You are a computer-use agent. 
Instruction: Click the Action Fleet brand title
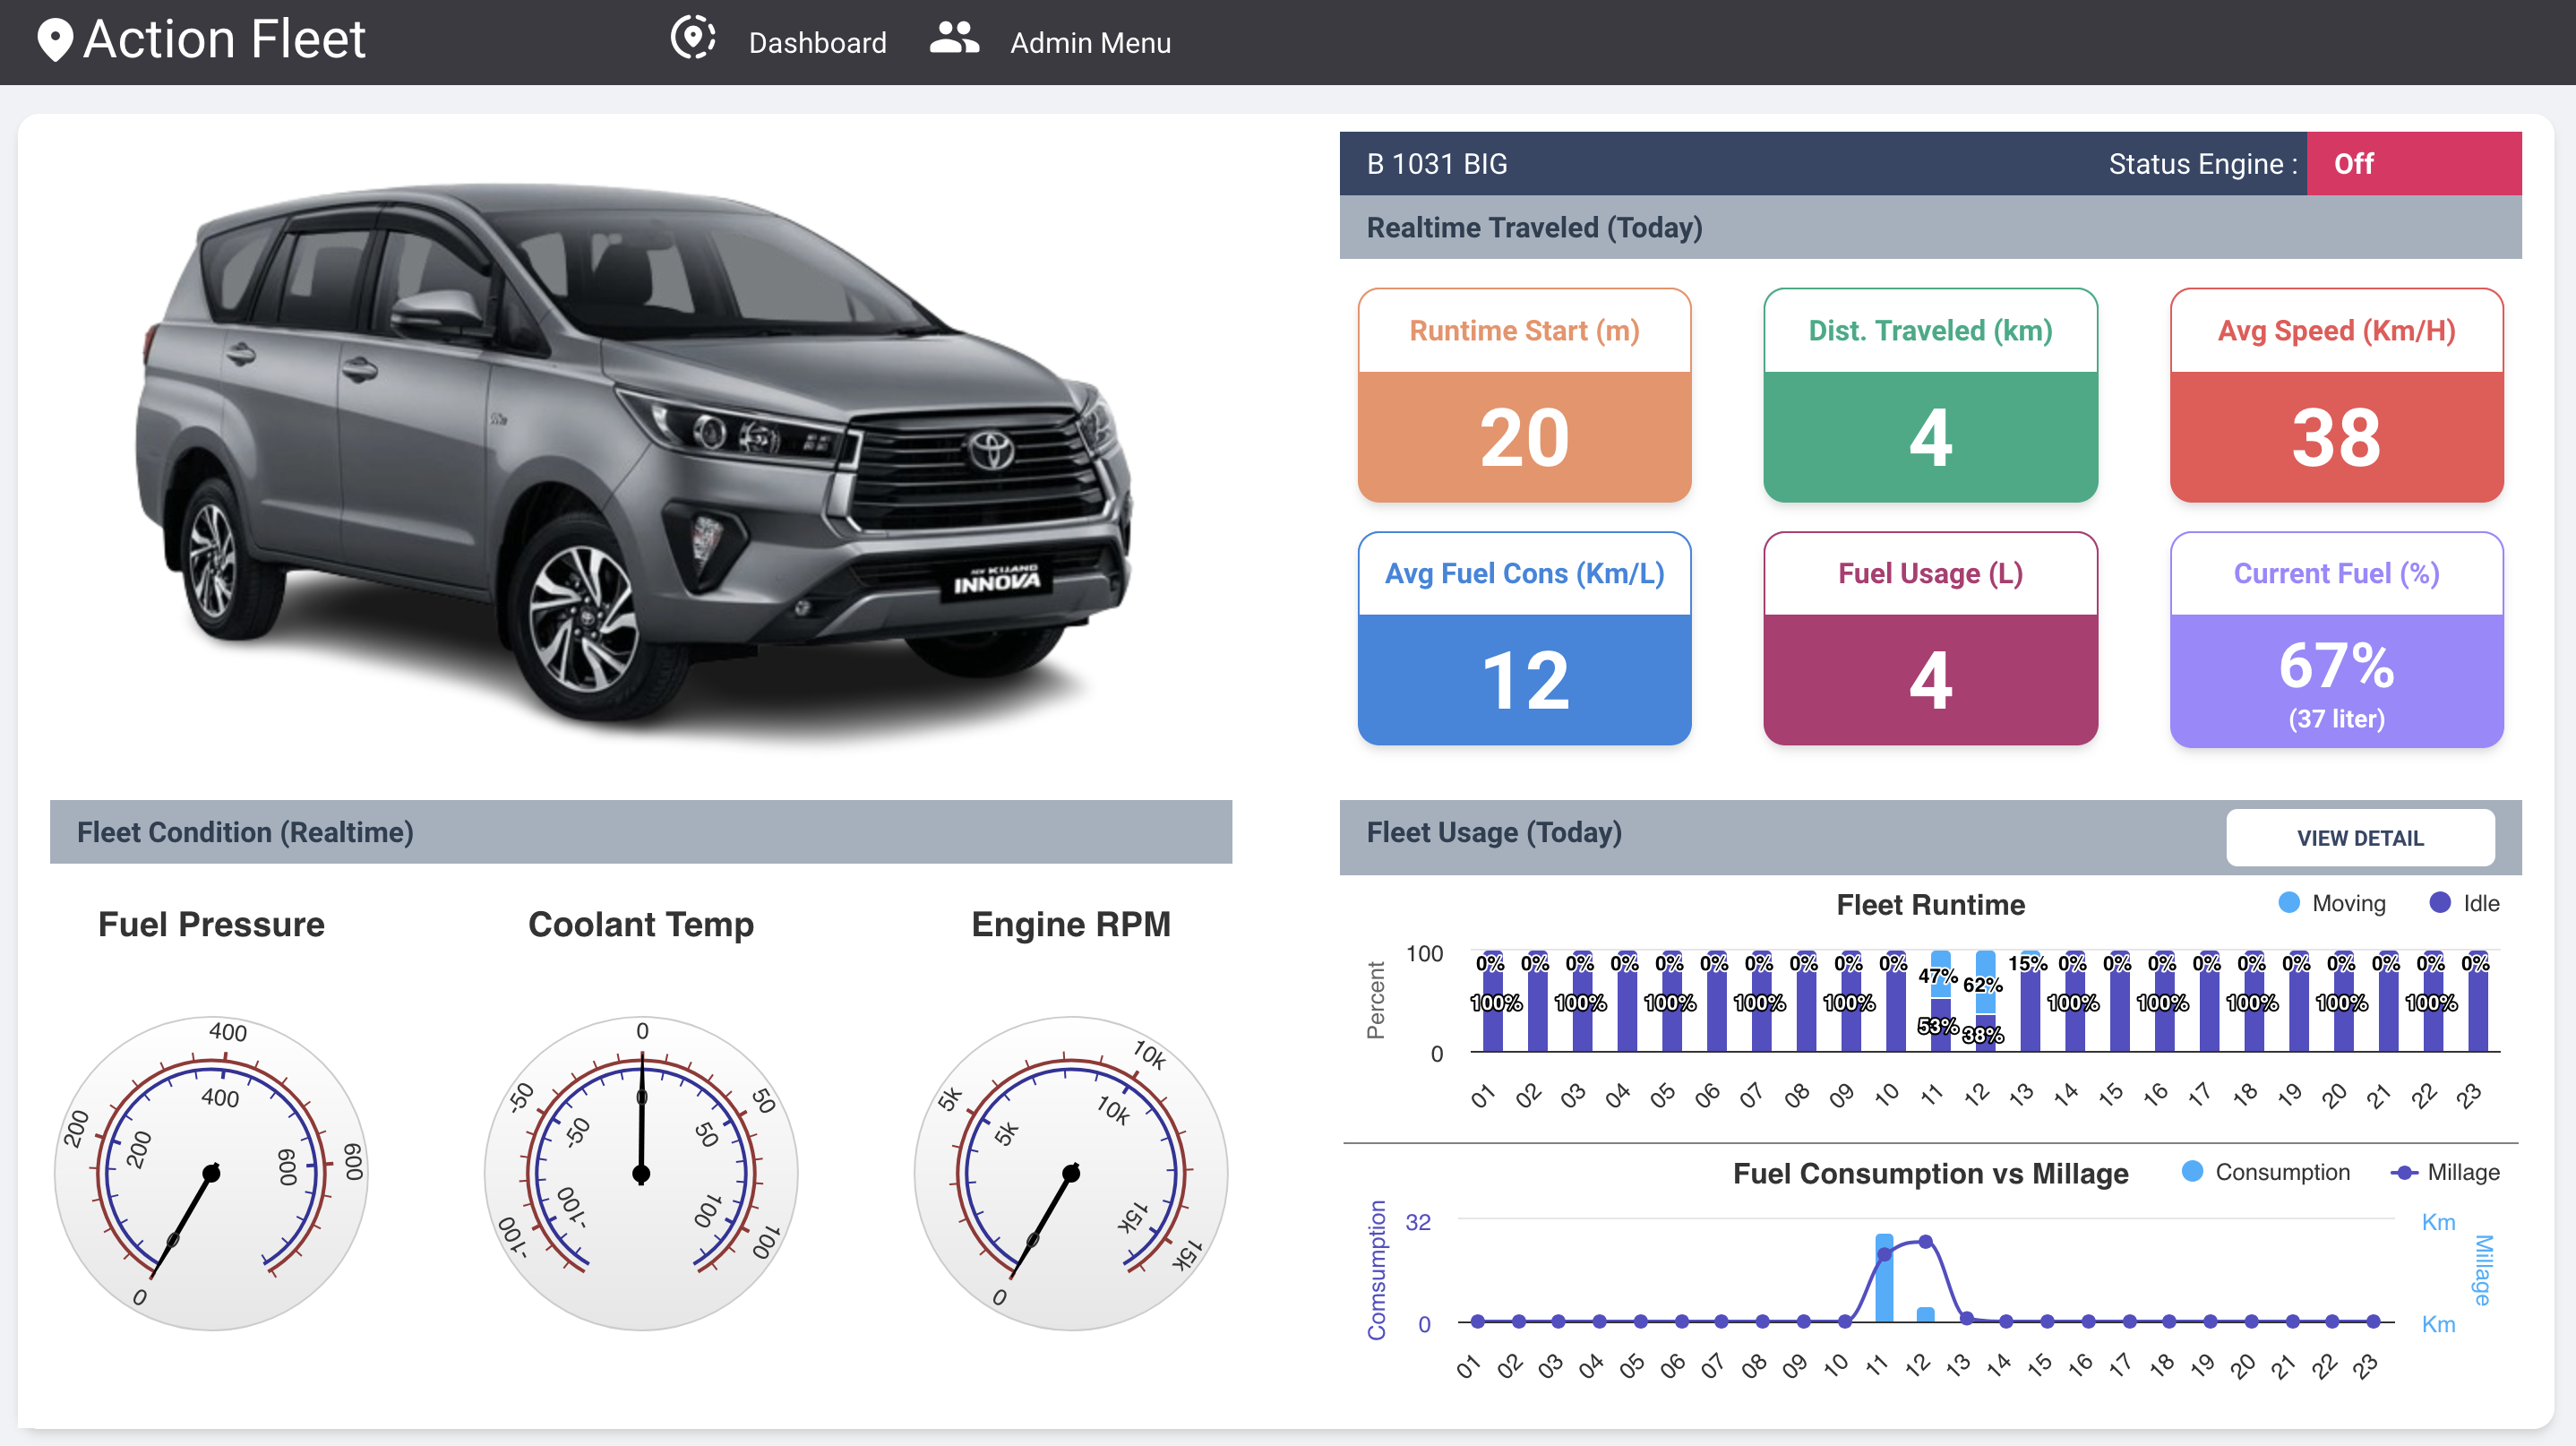(224, 40)
